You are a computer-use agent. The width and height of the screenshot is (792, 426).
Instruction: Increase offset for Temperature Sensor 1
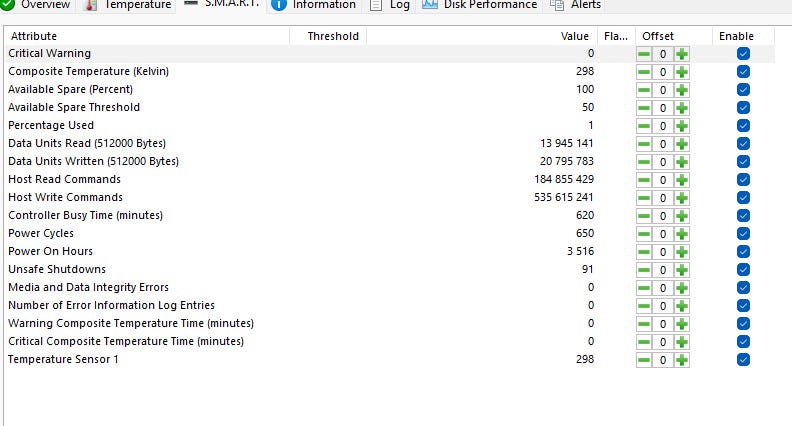[682, 360]
